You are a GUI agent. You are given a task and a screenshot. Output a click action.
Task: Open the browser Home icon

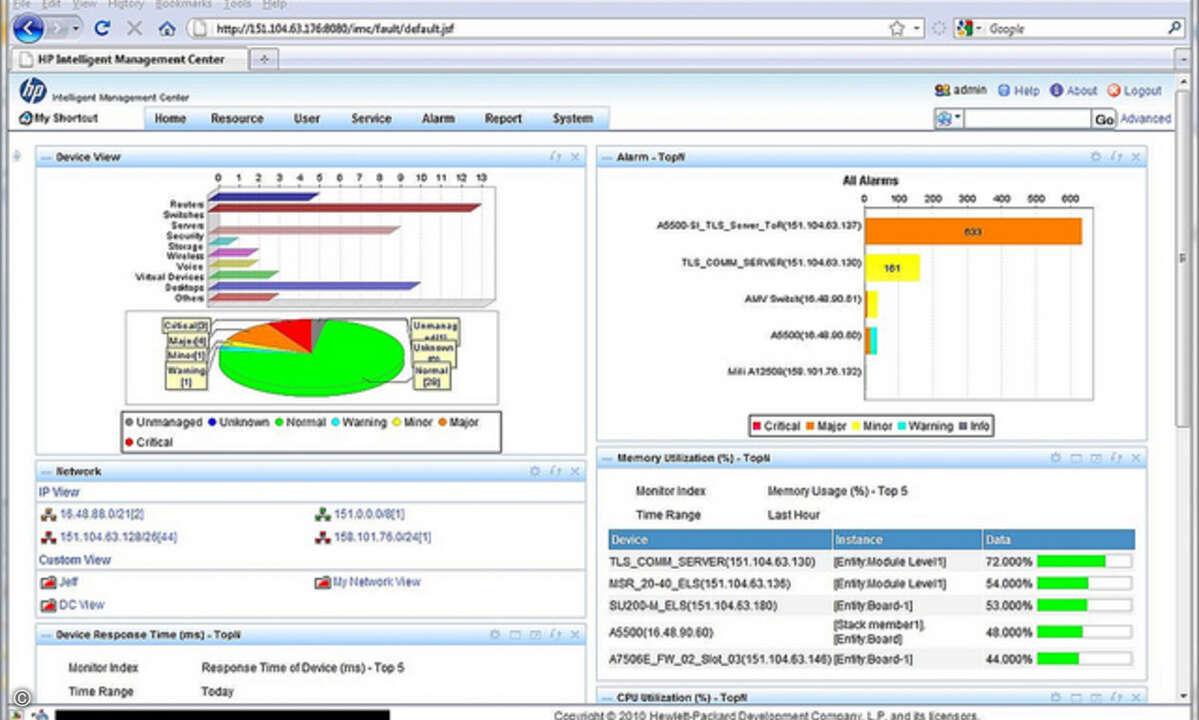[x=167, y=28]
